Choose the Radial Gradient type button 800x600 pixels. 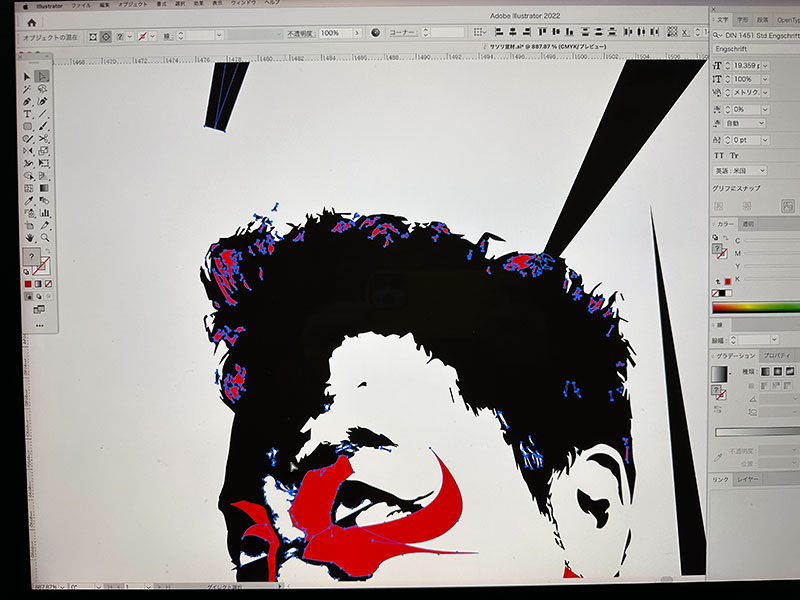coord(778,371)
